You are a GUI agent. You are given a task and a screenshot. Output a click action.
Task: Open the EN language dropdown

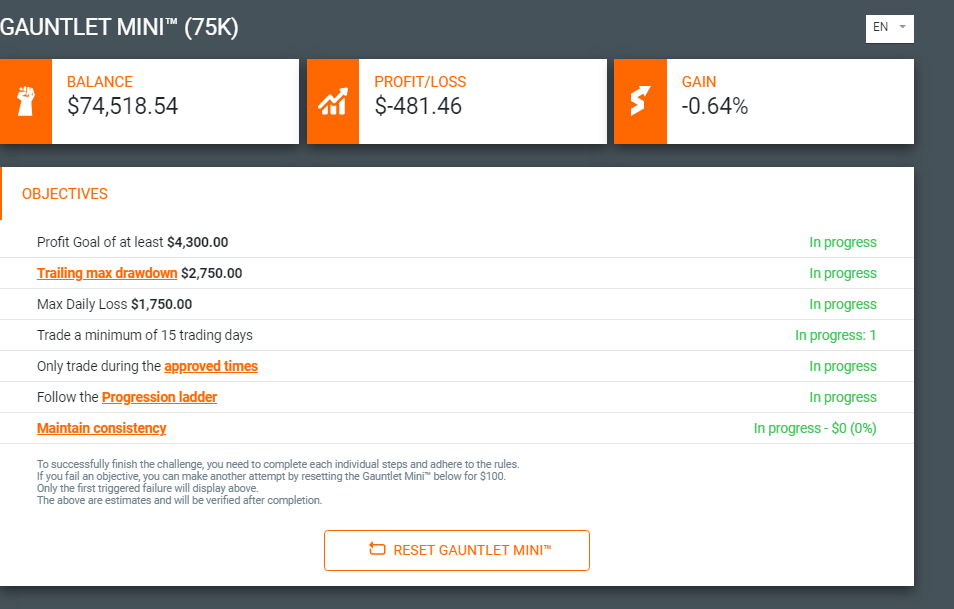(890, 28)
